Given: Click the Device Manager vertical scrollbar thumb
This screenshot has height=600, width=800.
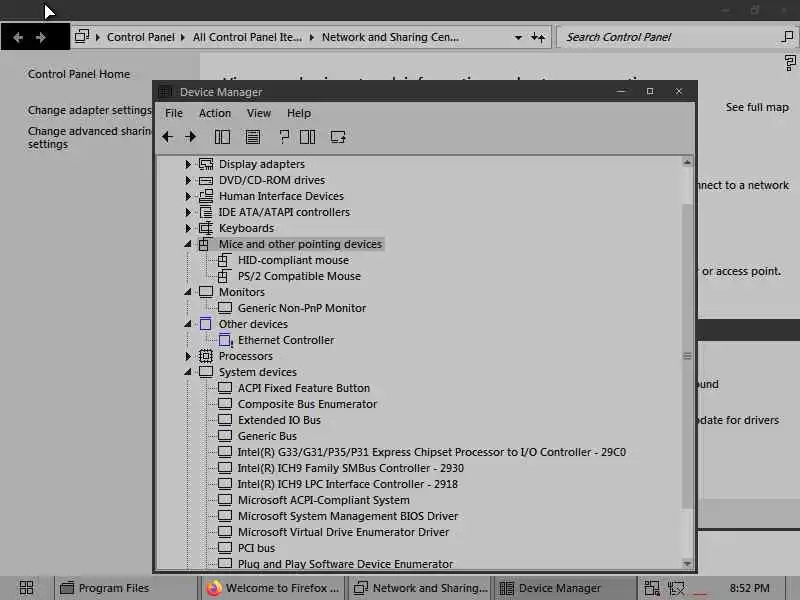Looking at the screenshot, I should click(687, 356).
